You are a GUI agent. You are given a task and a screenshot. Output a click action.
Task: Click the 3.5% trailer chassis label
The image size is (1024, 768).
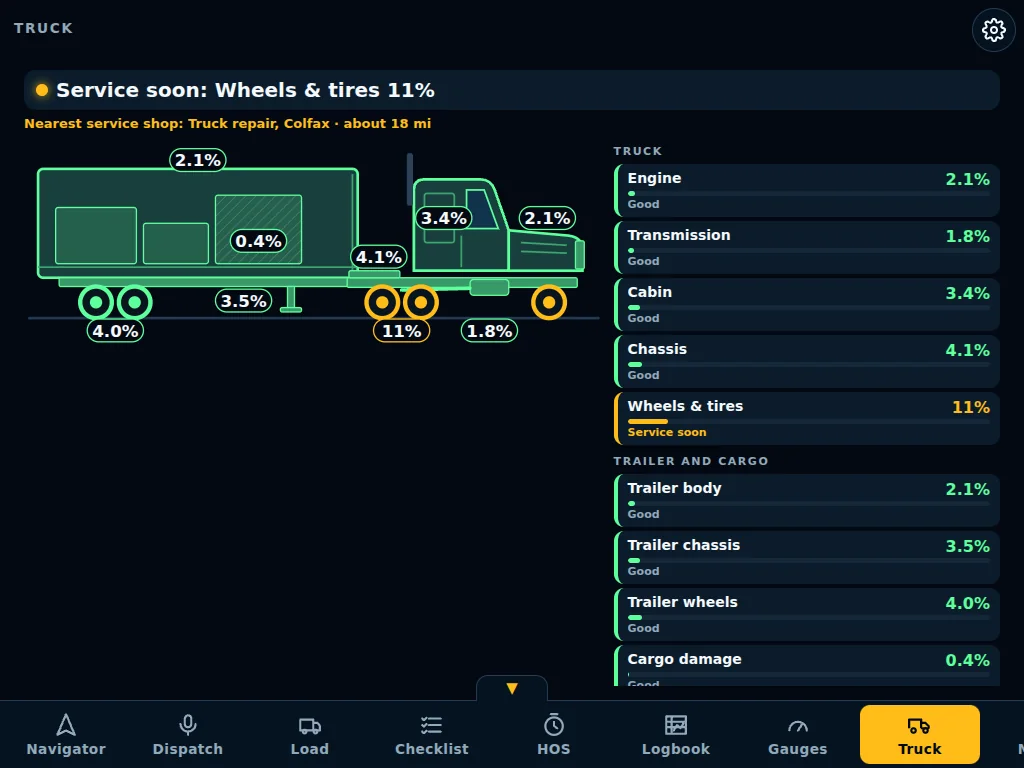pos(243,301)
